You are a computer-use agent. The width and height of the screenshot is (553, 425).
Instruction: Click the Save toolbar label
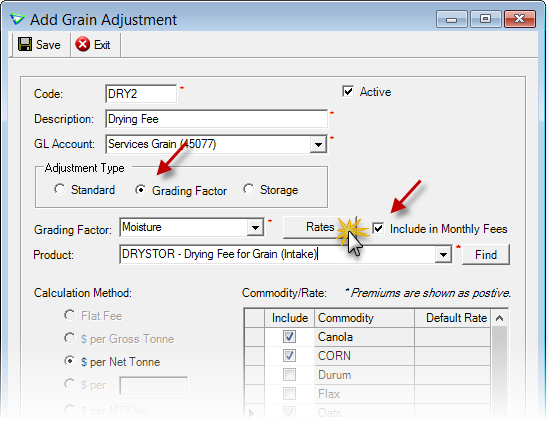pos(48,45)
